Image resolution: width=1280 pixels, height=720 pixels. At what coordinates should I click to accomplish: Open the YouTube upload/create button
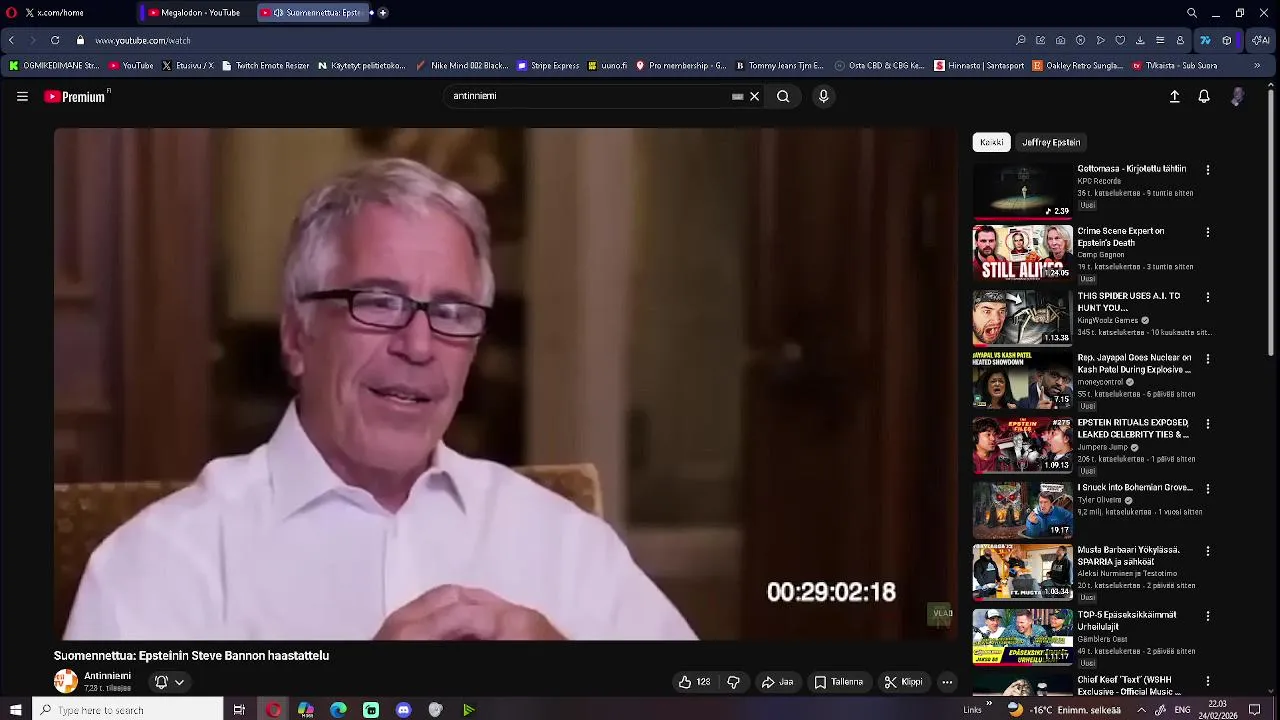pyautogui.click(x=1175, y=97)
